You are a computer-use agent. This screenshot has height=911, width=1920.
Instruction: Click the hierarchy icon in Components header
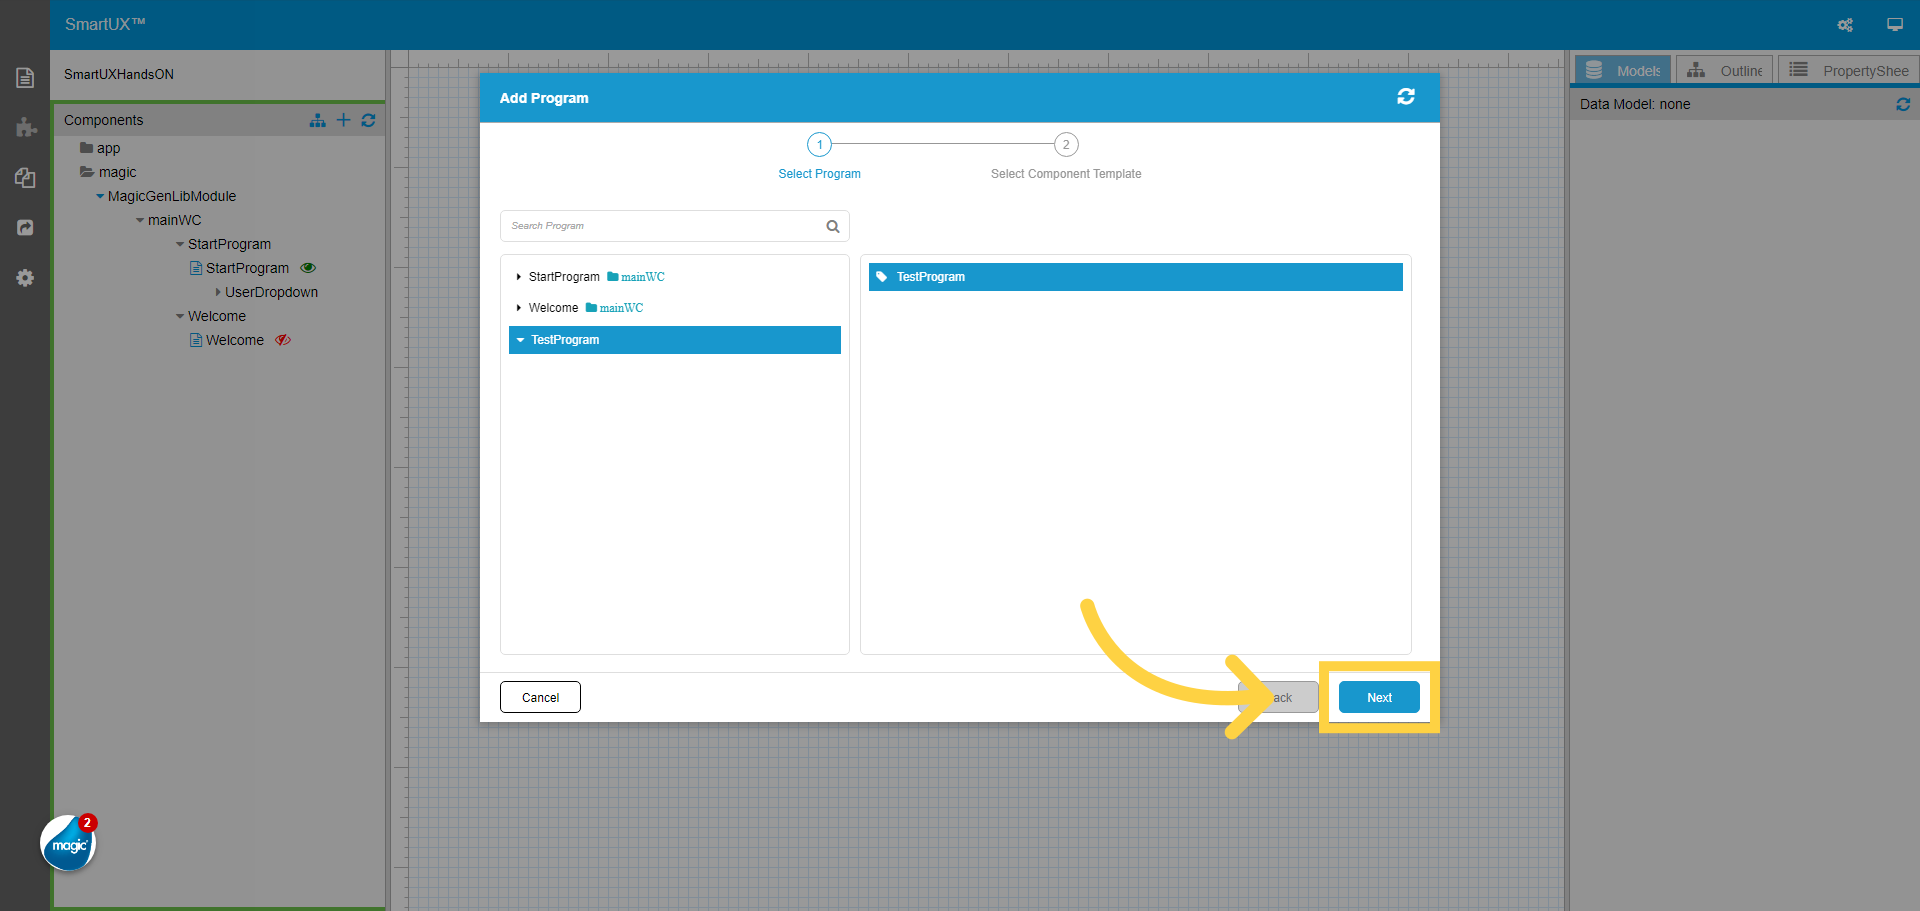317,120
